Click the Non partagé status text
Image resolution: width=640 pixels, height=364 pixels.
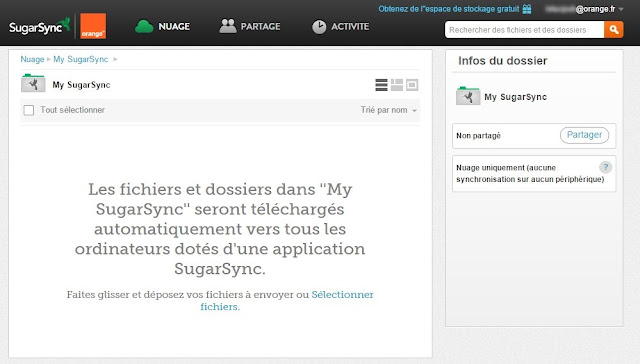478,136
